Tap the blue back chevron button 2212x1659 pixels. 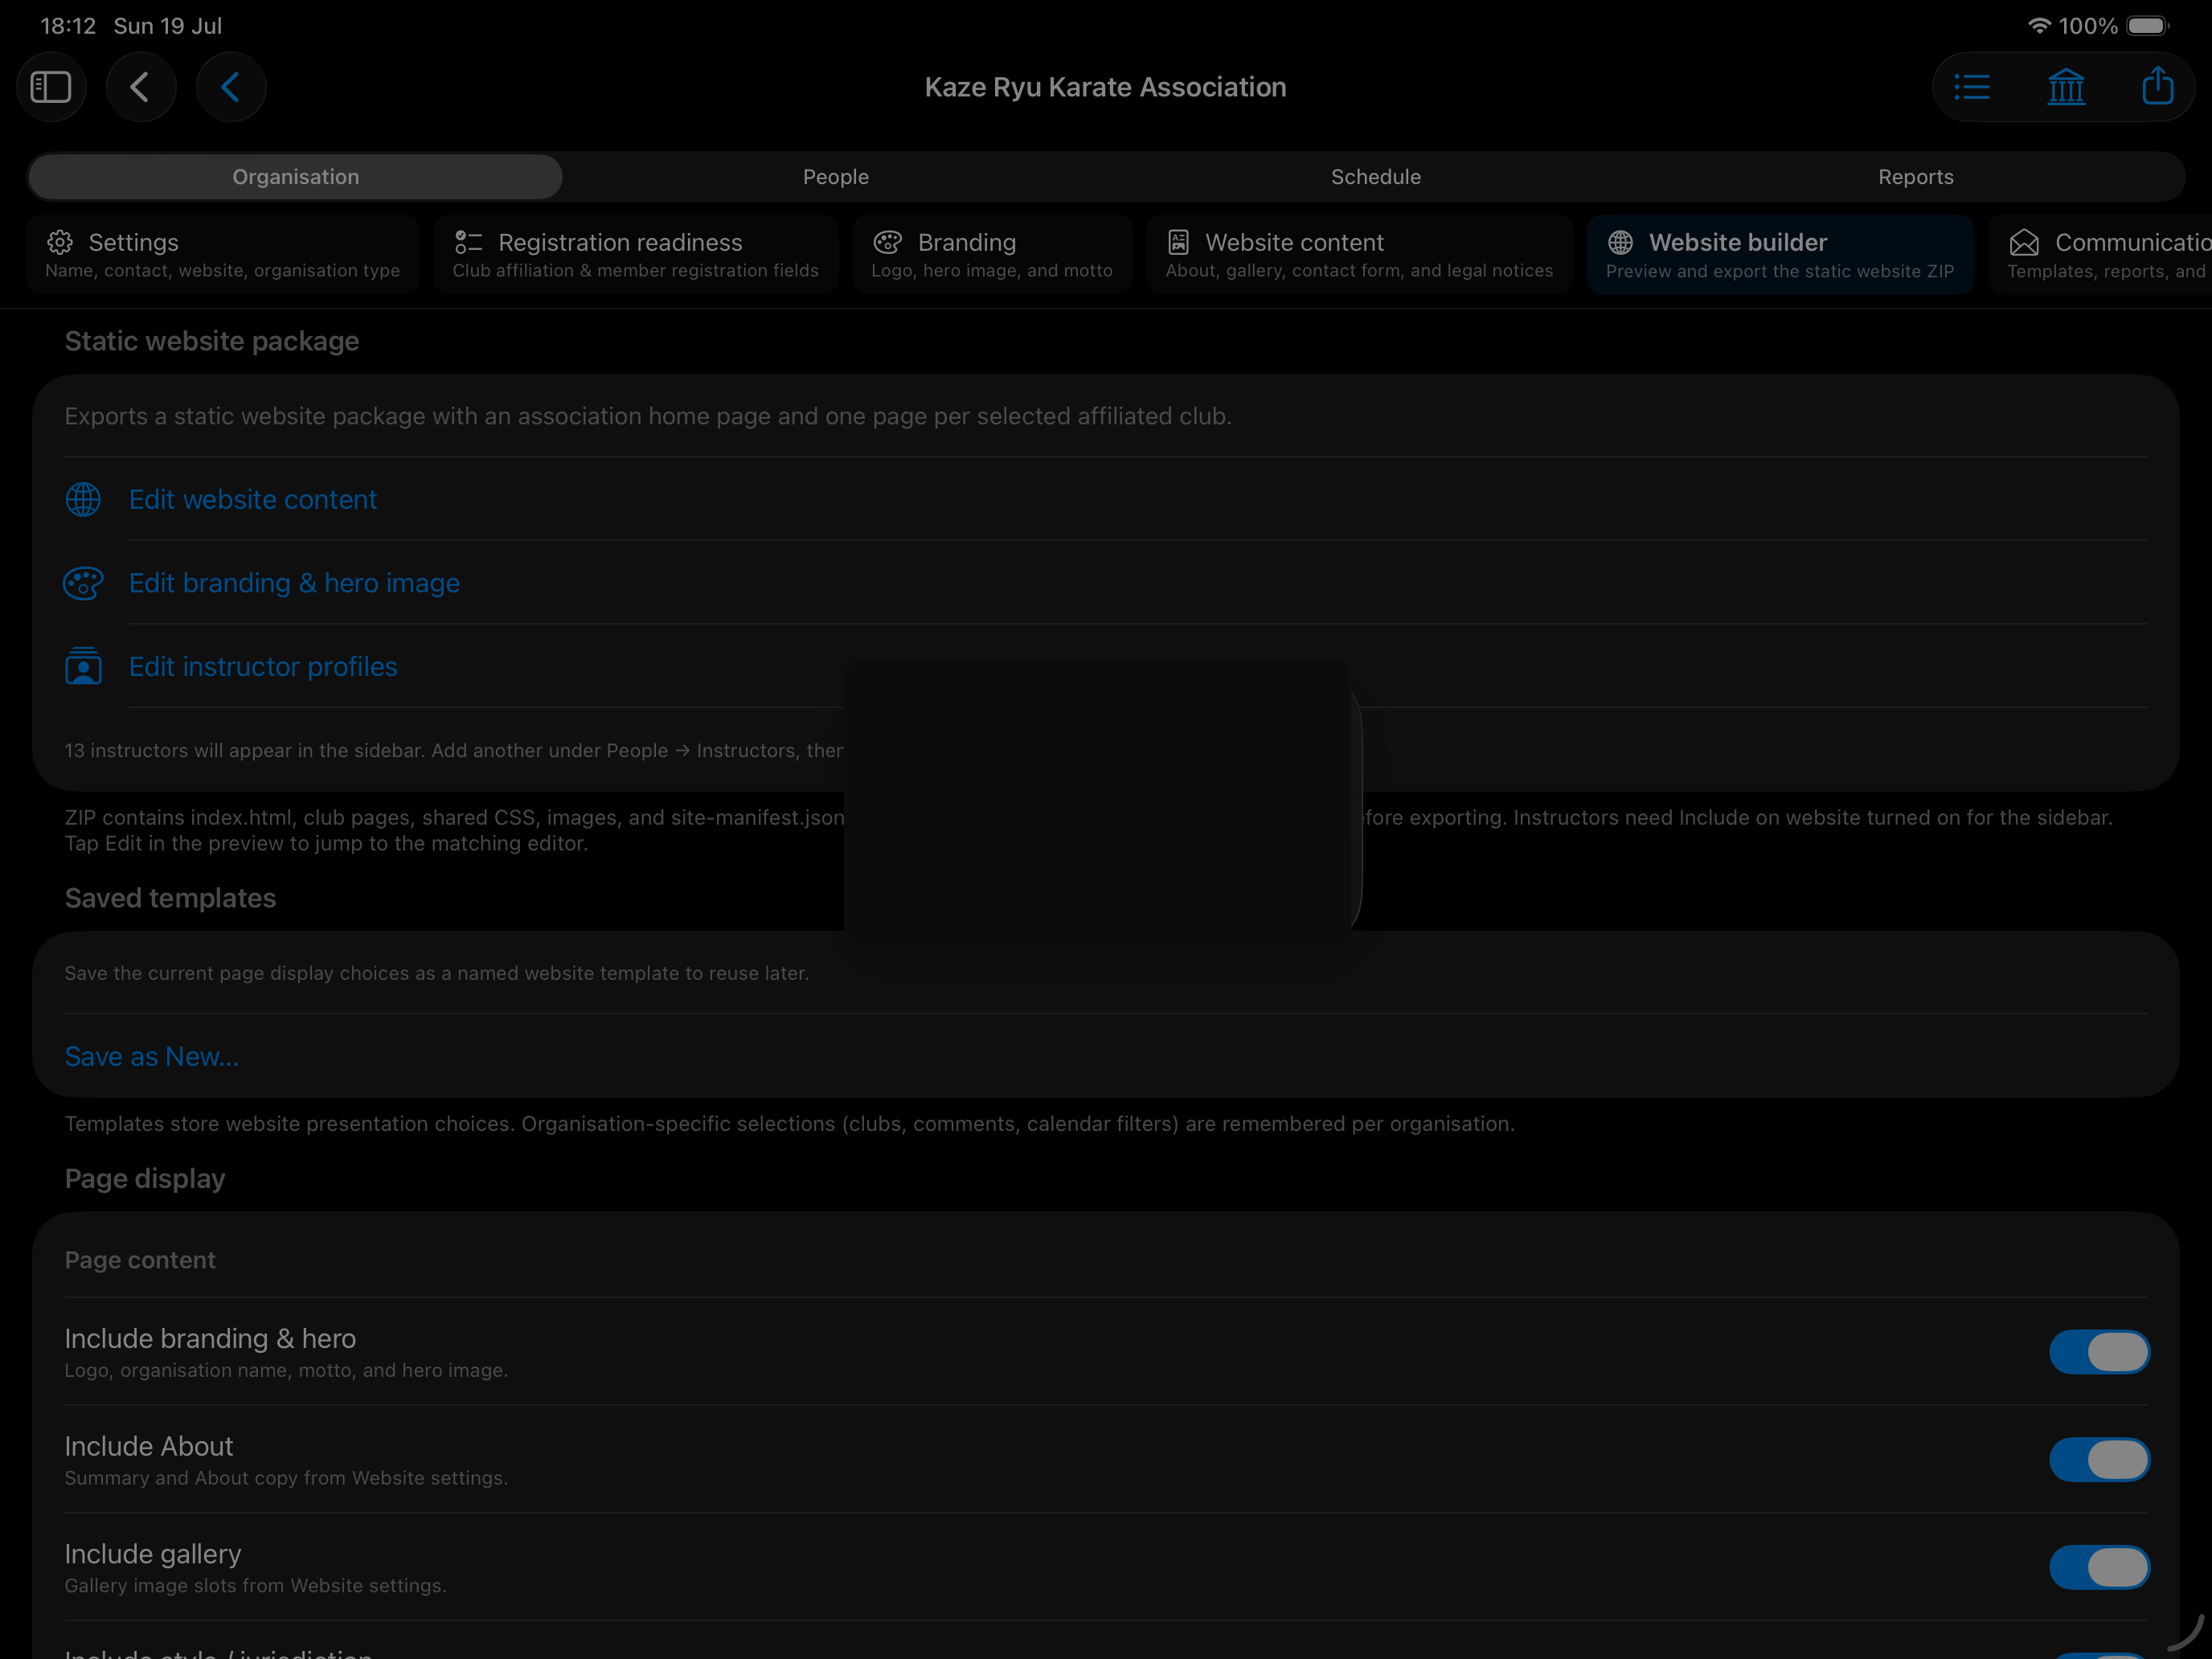pos(231,87)
